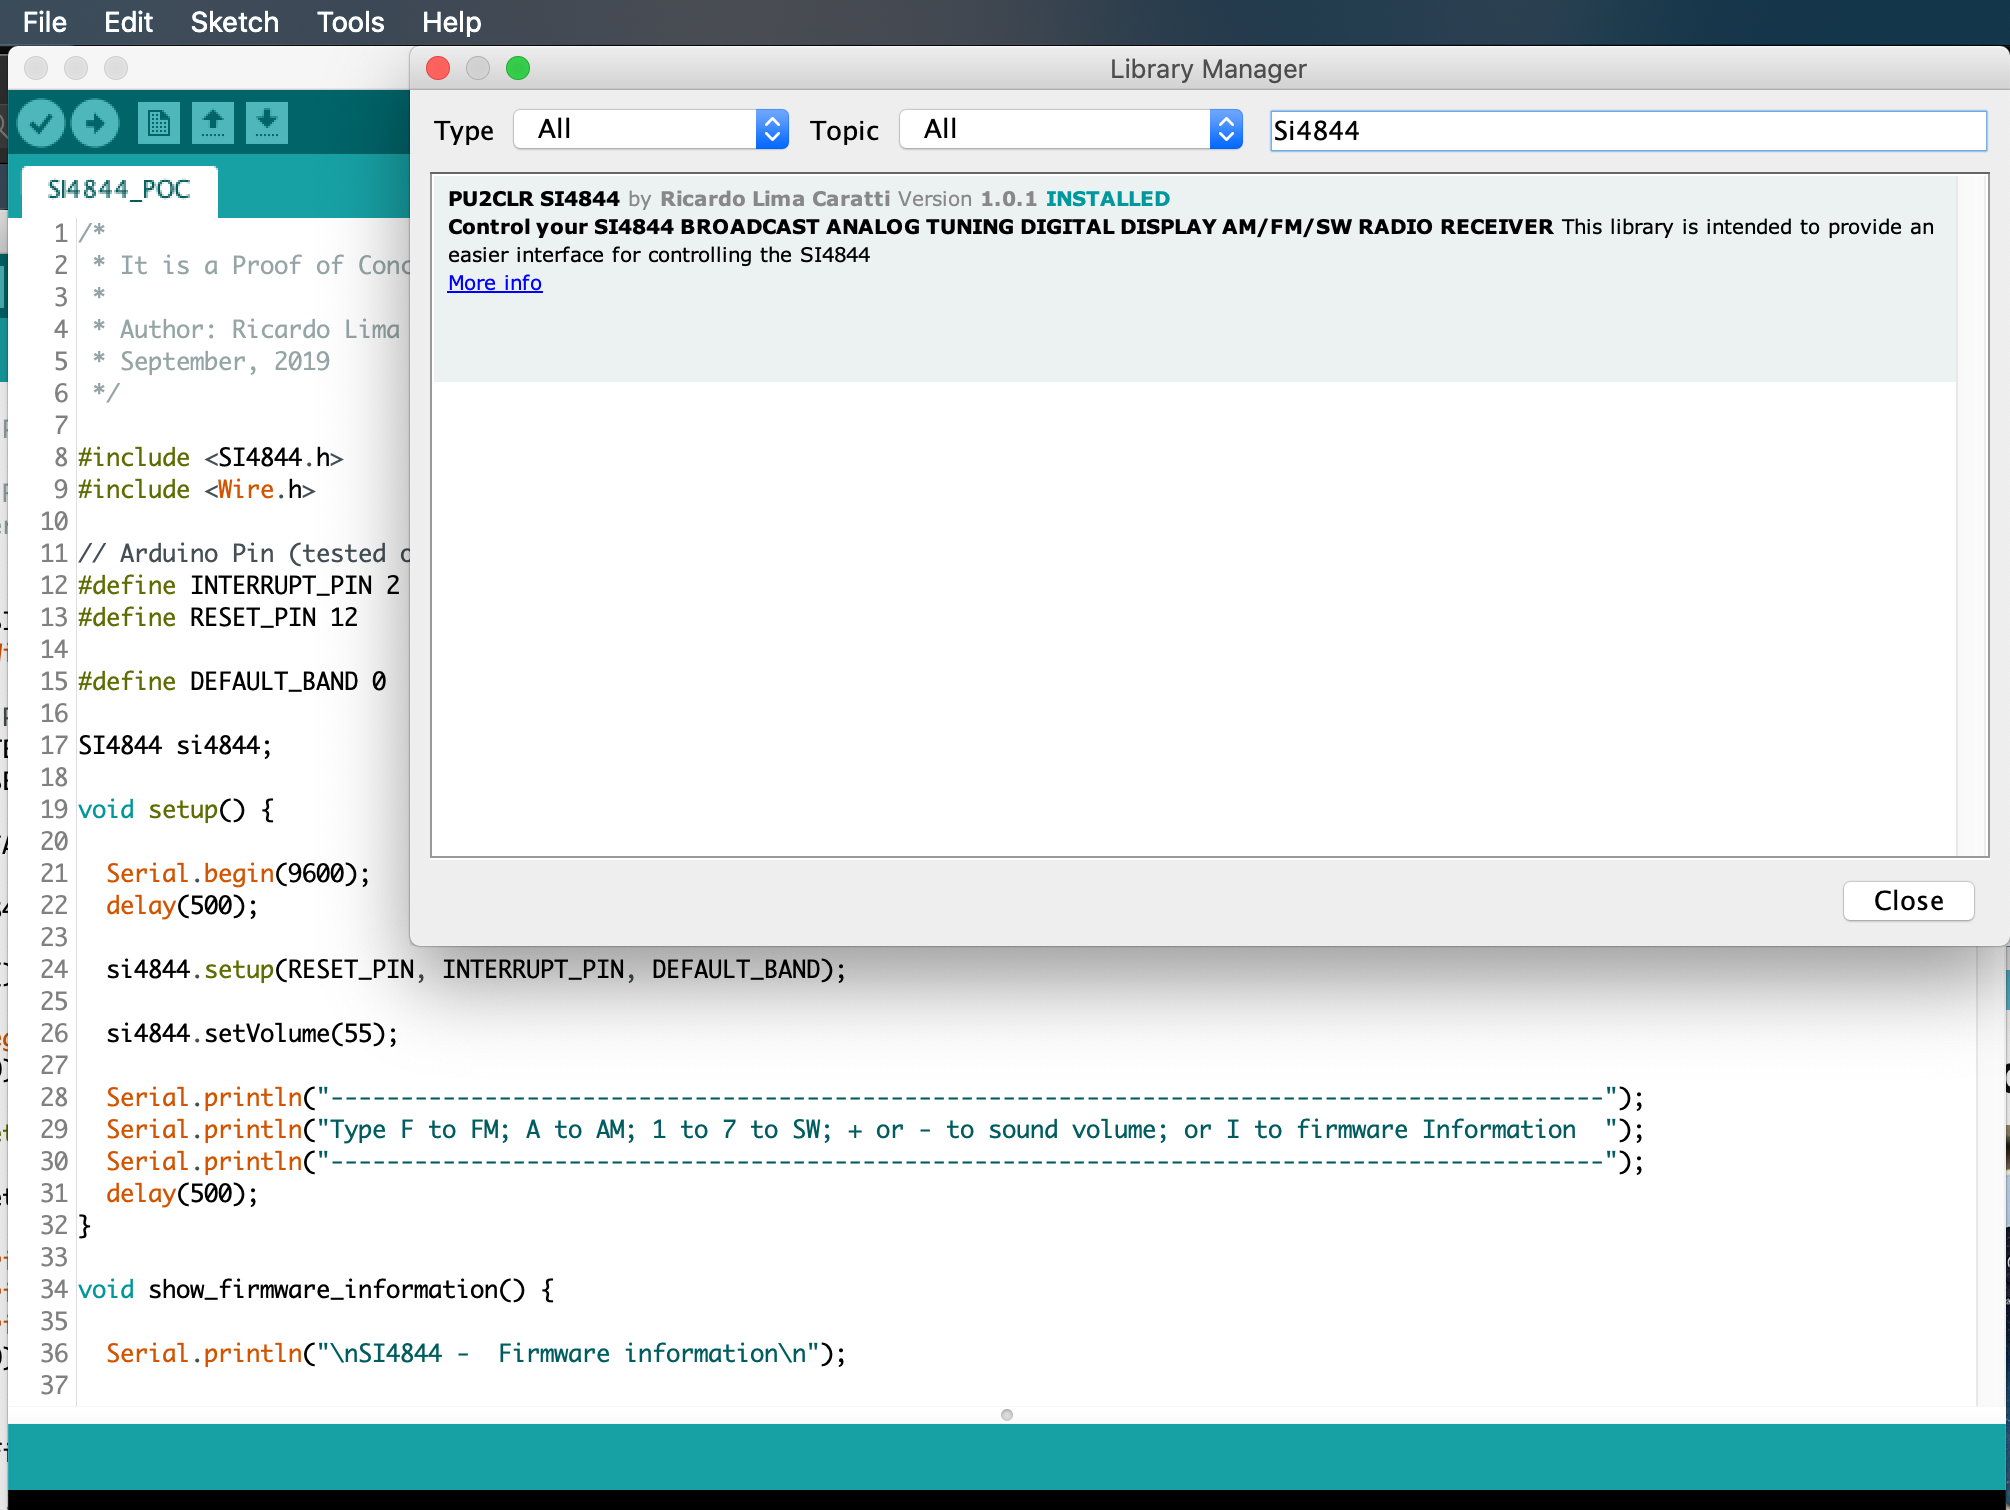Click the green zoom button of Library Manager

click(x=518, y=68)
